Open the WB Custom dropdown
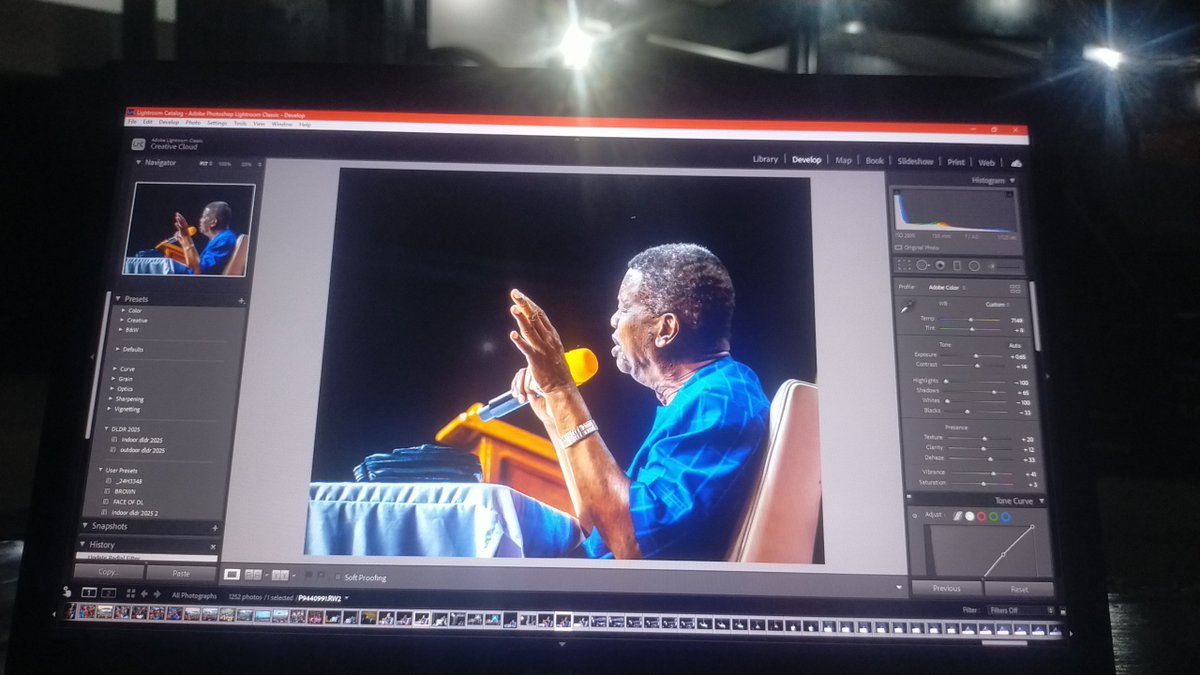Image resolution: width=1200 pixels, height=675 pixels. pyautogui.click(x=998, y=304)
